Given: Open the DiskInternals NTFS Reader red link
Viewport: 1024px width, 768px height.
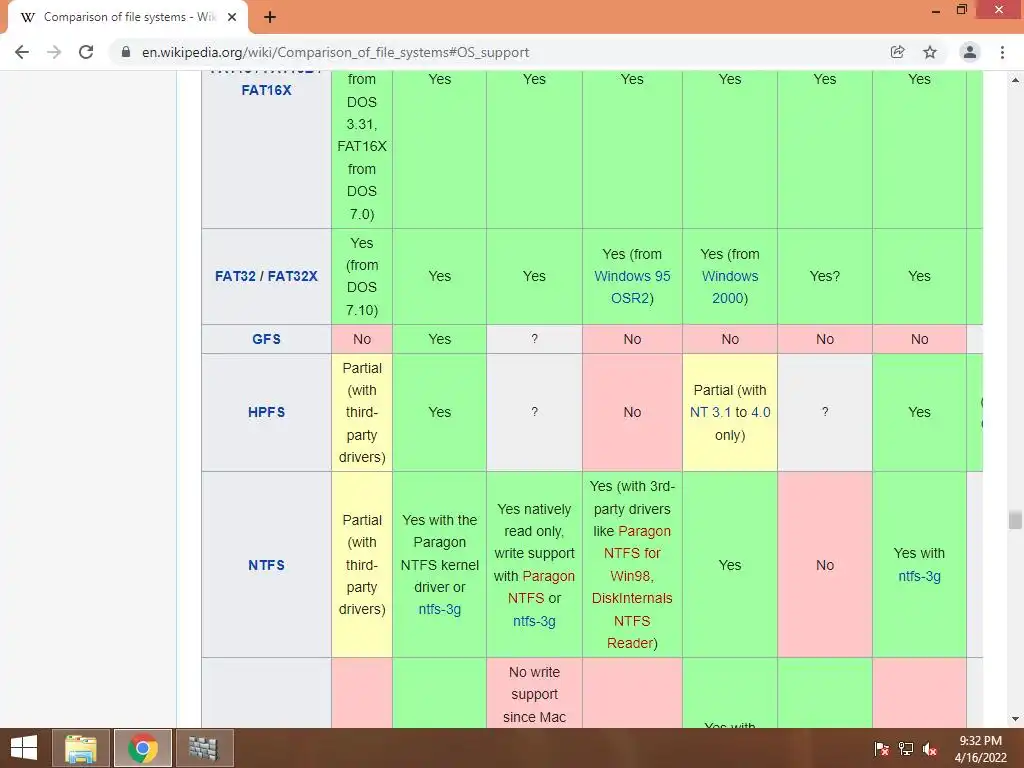Looking at the screenshot, I should (632, 620).
